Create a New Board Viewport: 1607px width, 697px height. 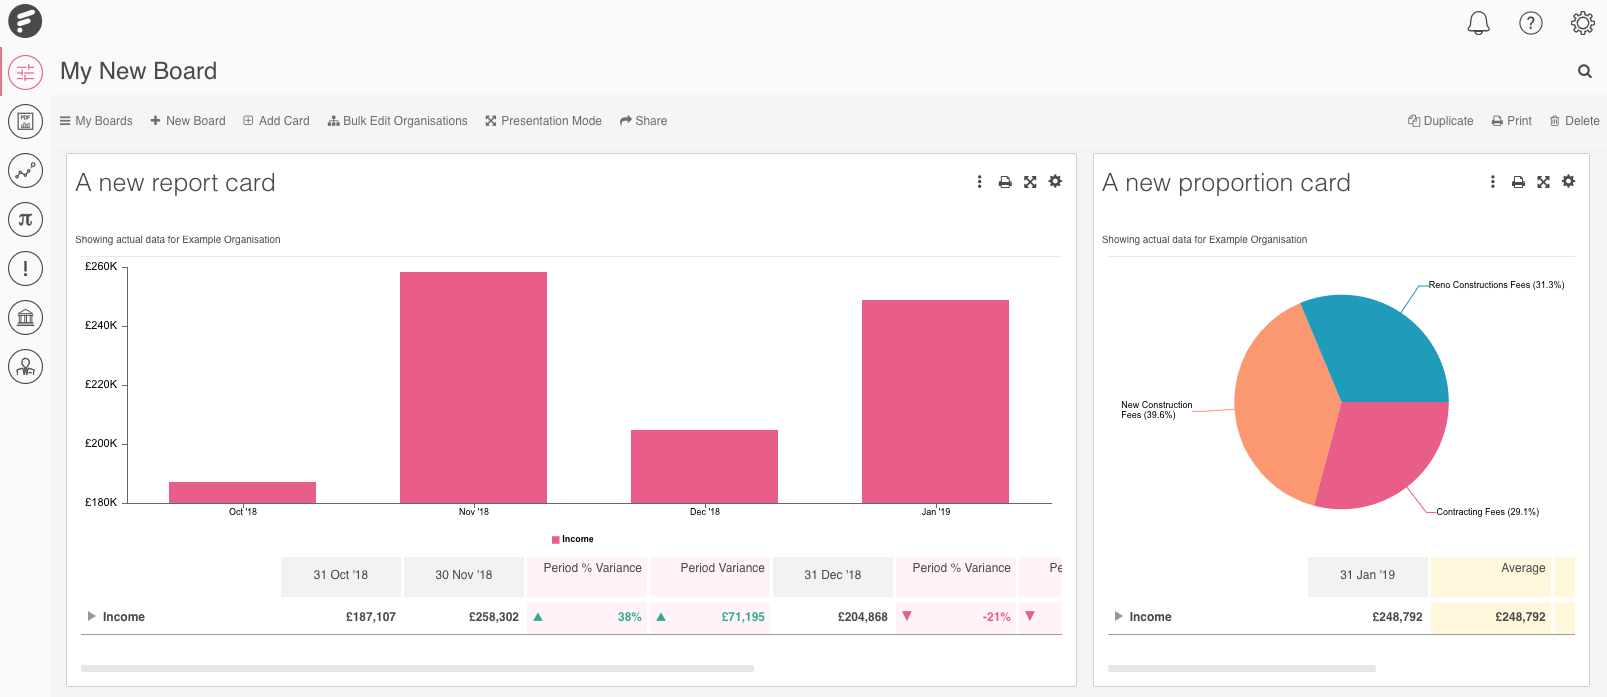tap(188, 121)
